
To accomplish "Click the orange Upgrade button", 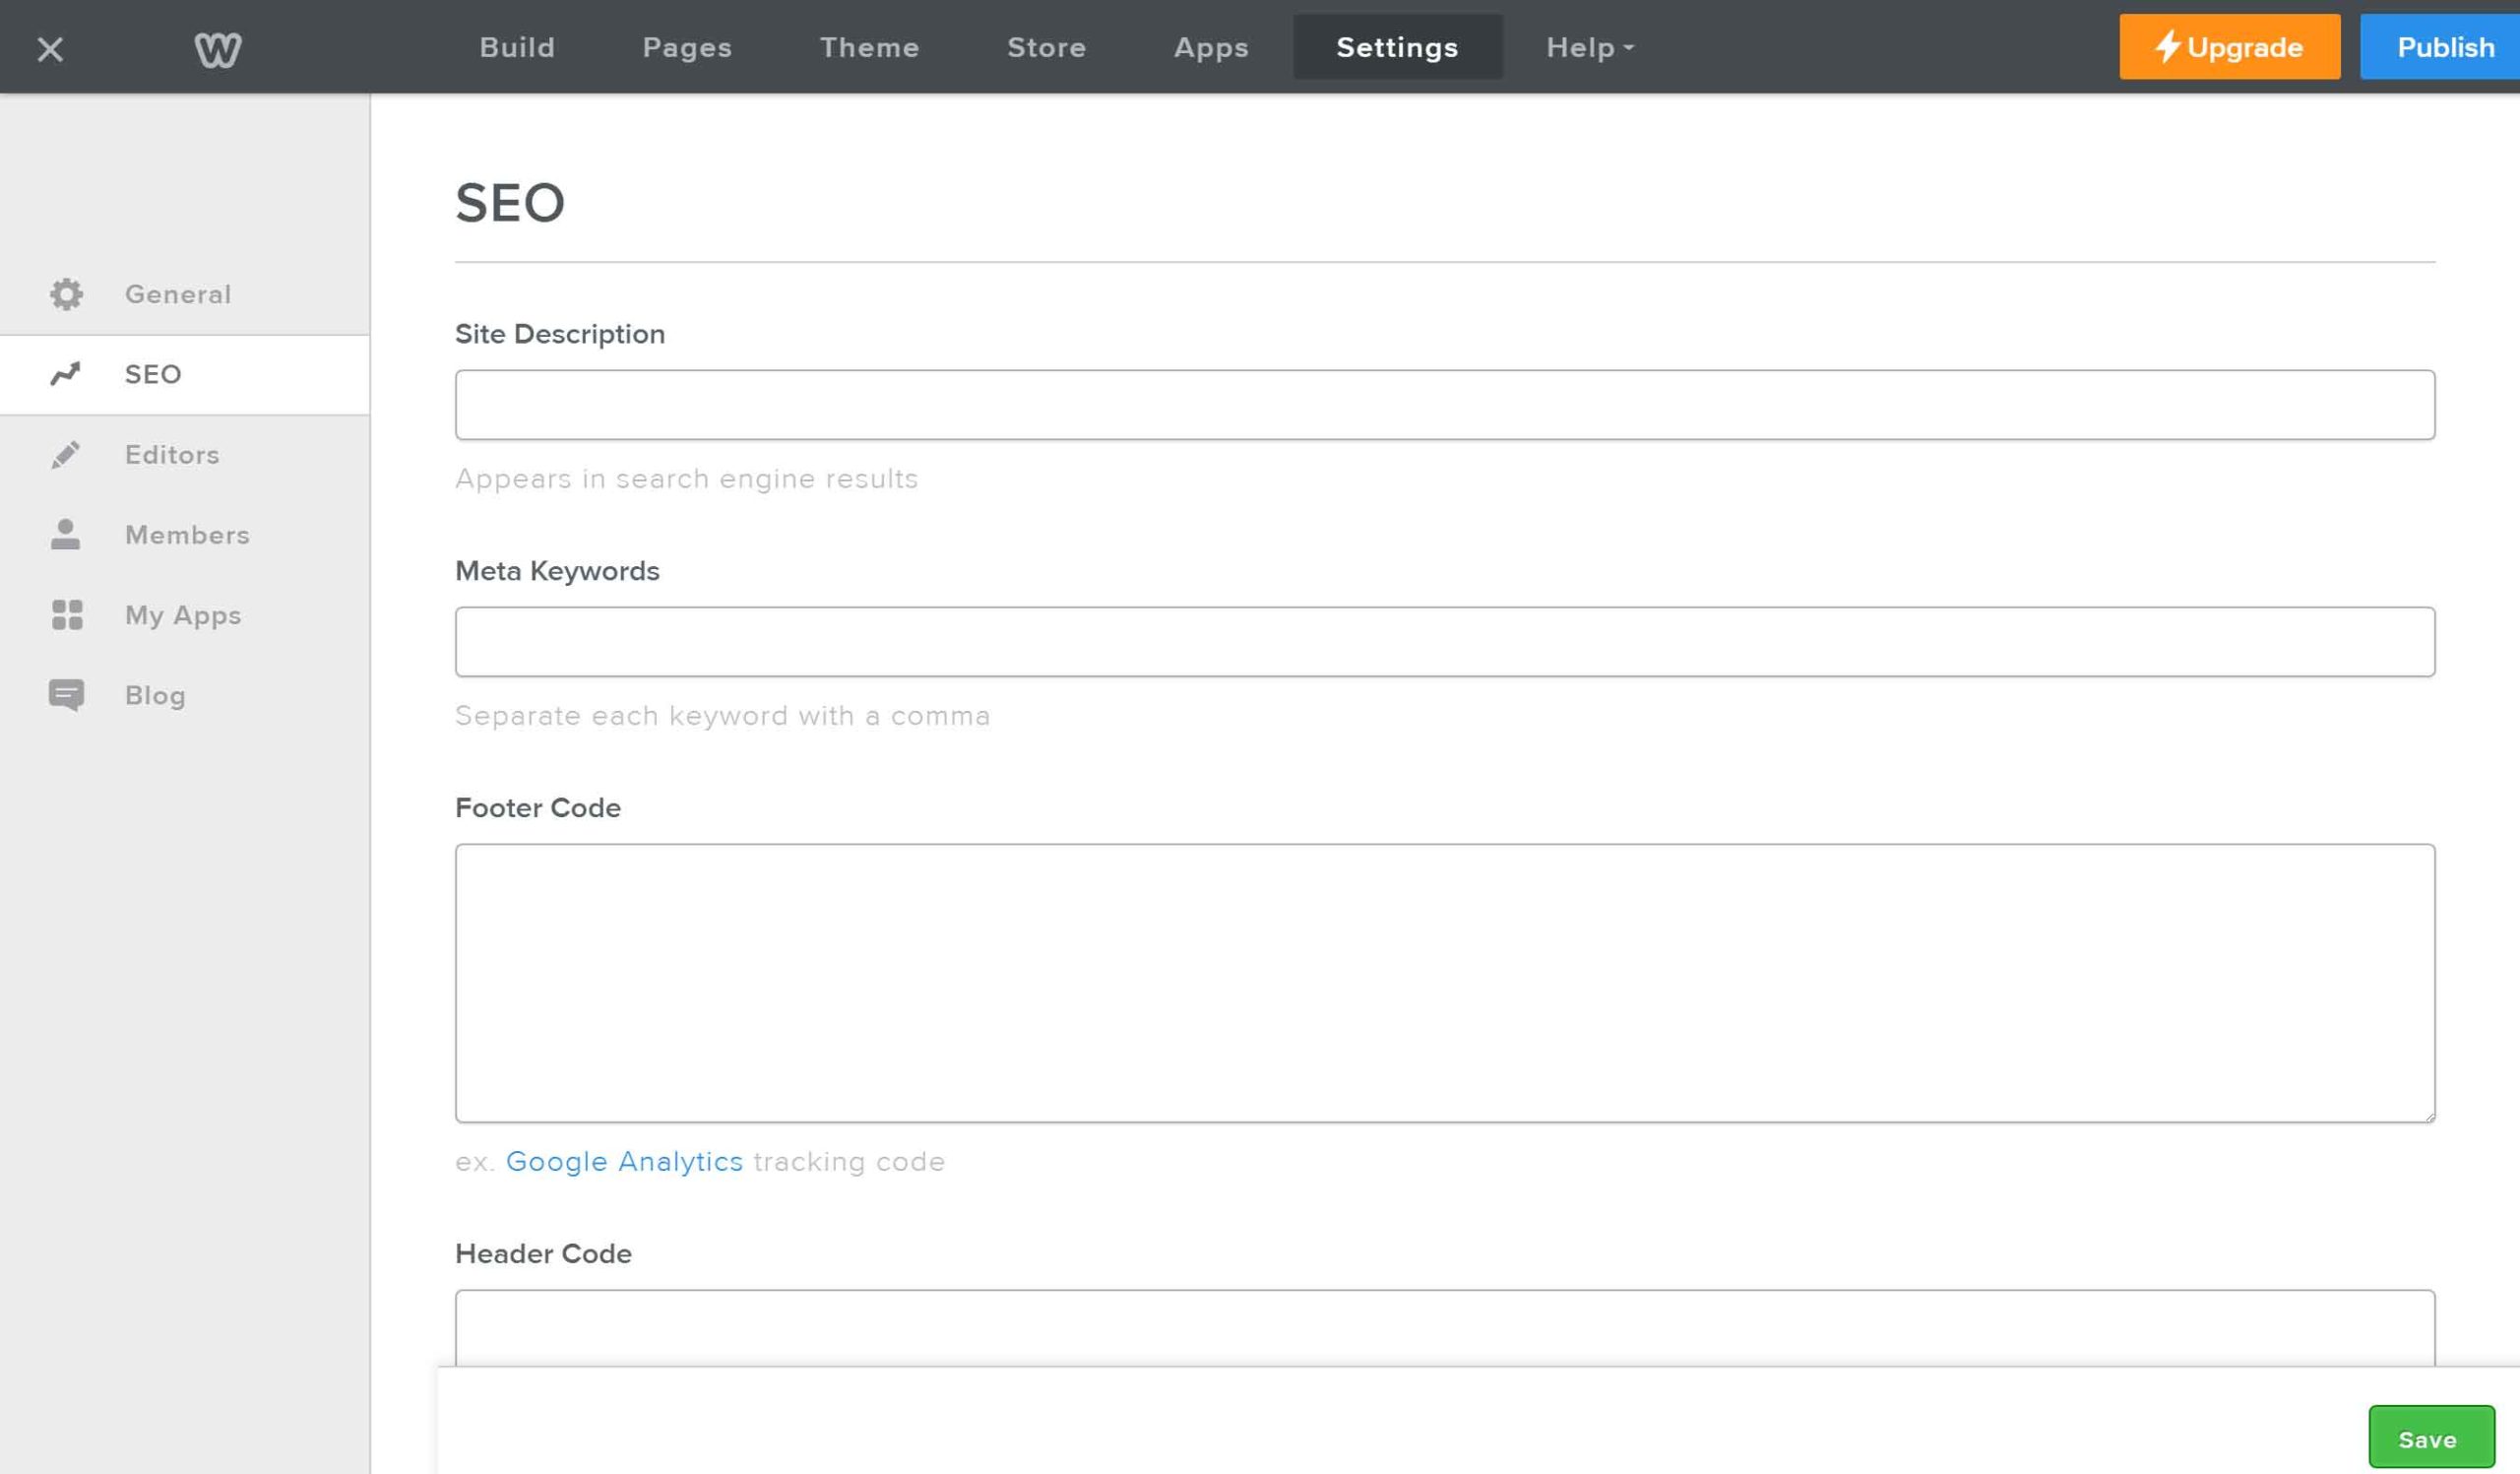I will (x=2229, y=47).
